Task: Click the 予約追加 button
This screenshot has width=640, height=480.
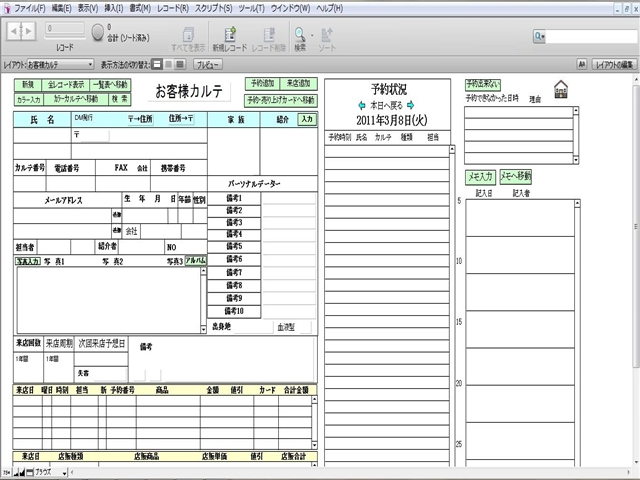Action: [264, 84]
